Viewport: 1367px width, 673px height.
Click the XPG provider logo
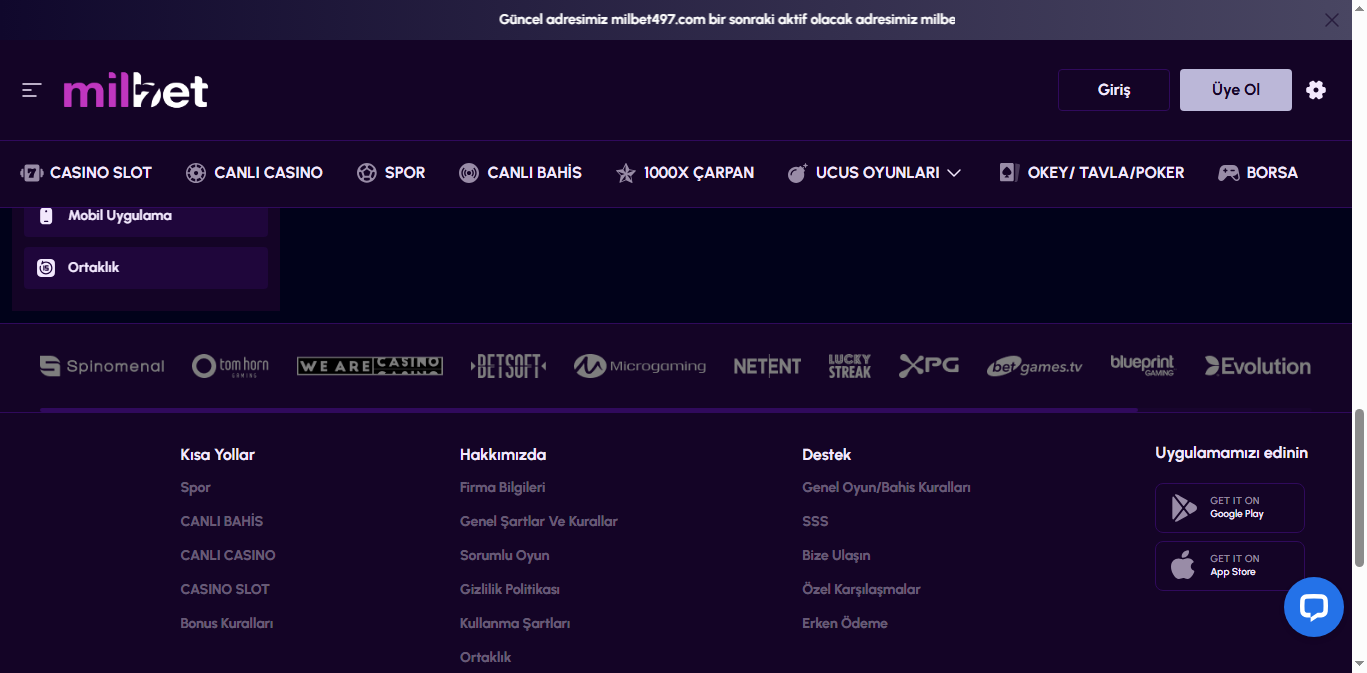point(929,366)
